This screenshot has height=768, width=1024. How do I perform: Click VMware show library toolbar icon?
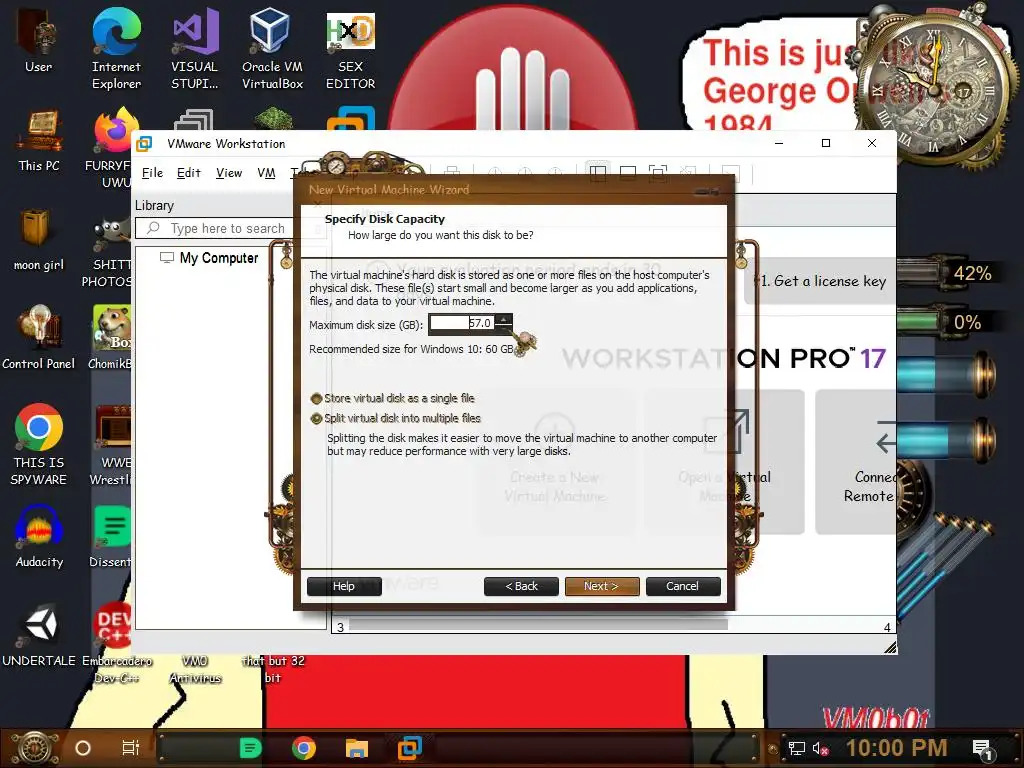click(x=598, y=173)
